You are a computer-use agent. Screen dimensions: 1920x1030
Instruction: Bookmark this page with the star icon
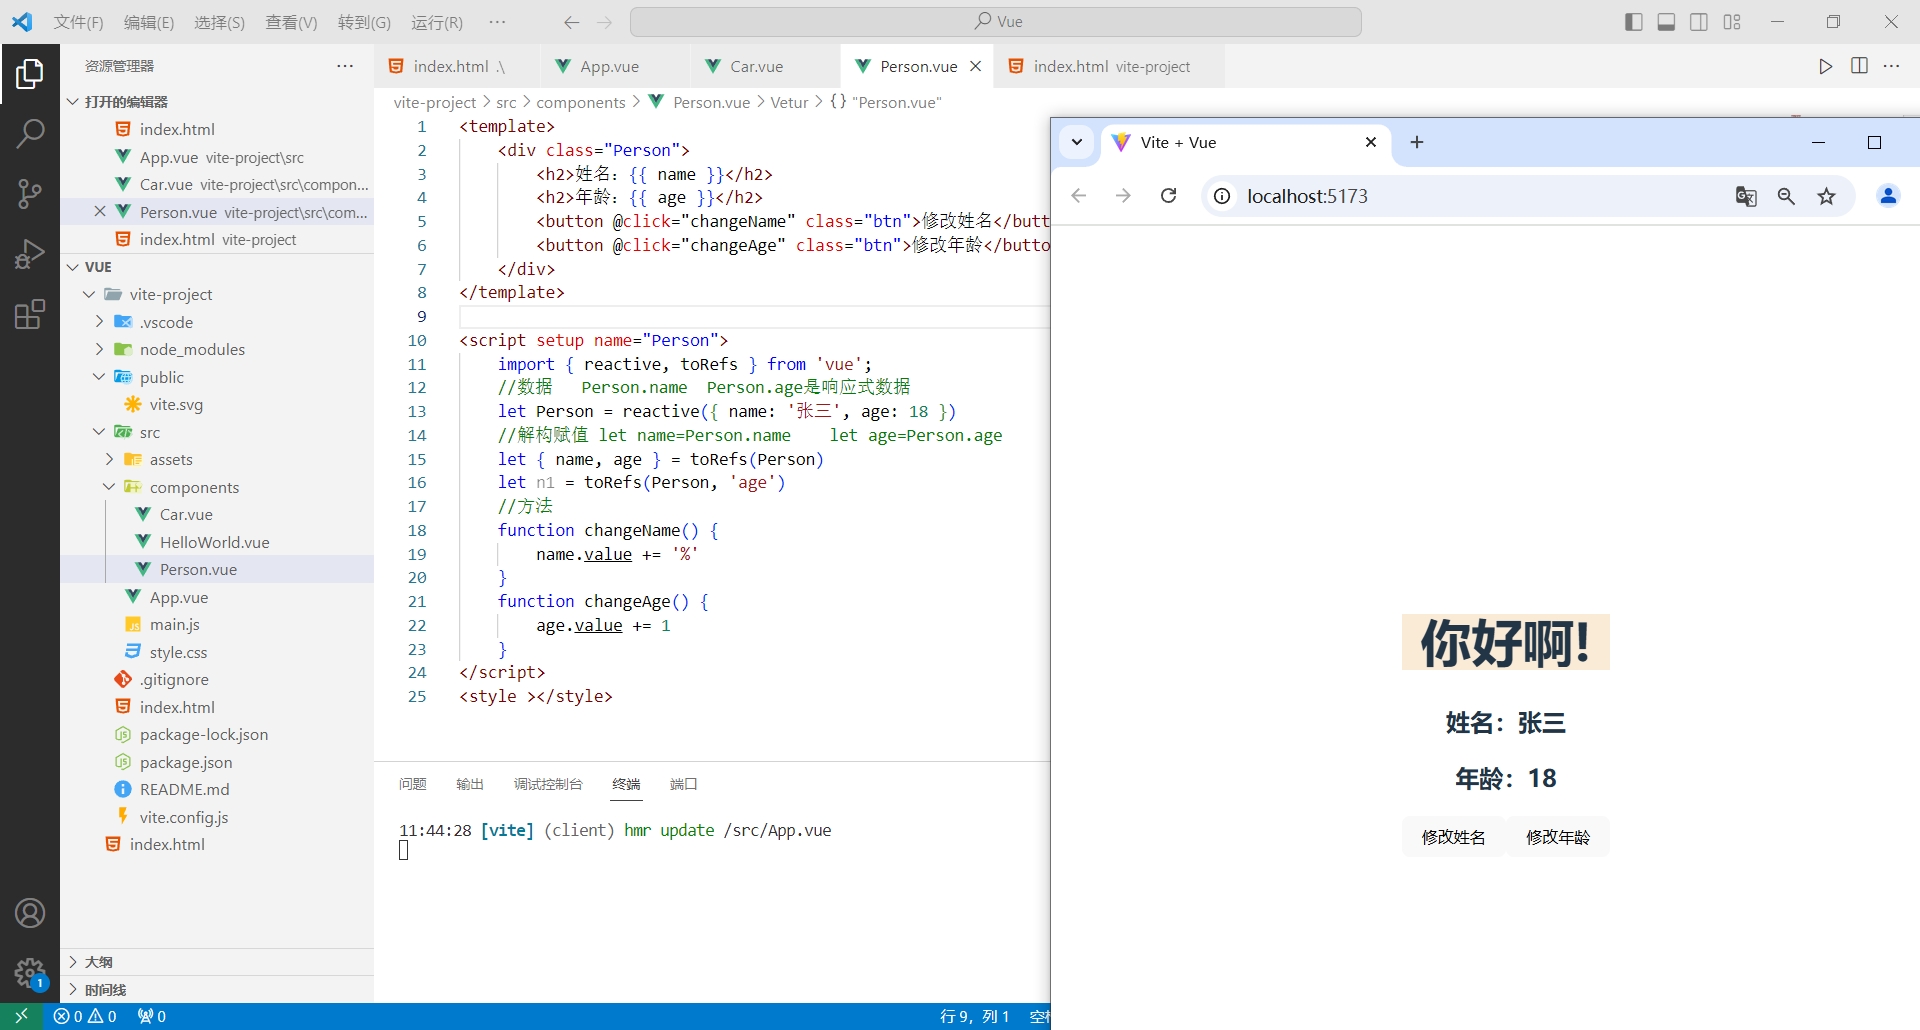click(1826, 196)
